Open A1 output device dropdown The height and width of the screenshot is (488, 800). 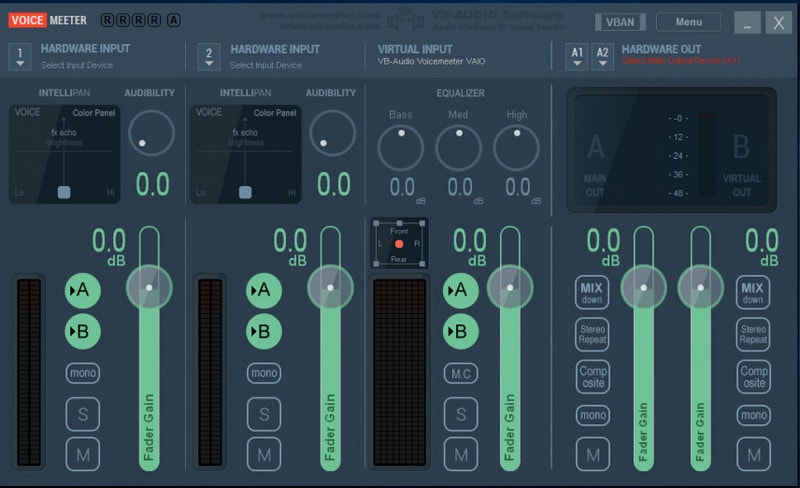pyautogui.click(x=577, y=57)
